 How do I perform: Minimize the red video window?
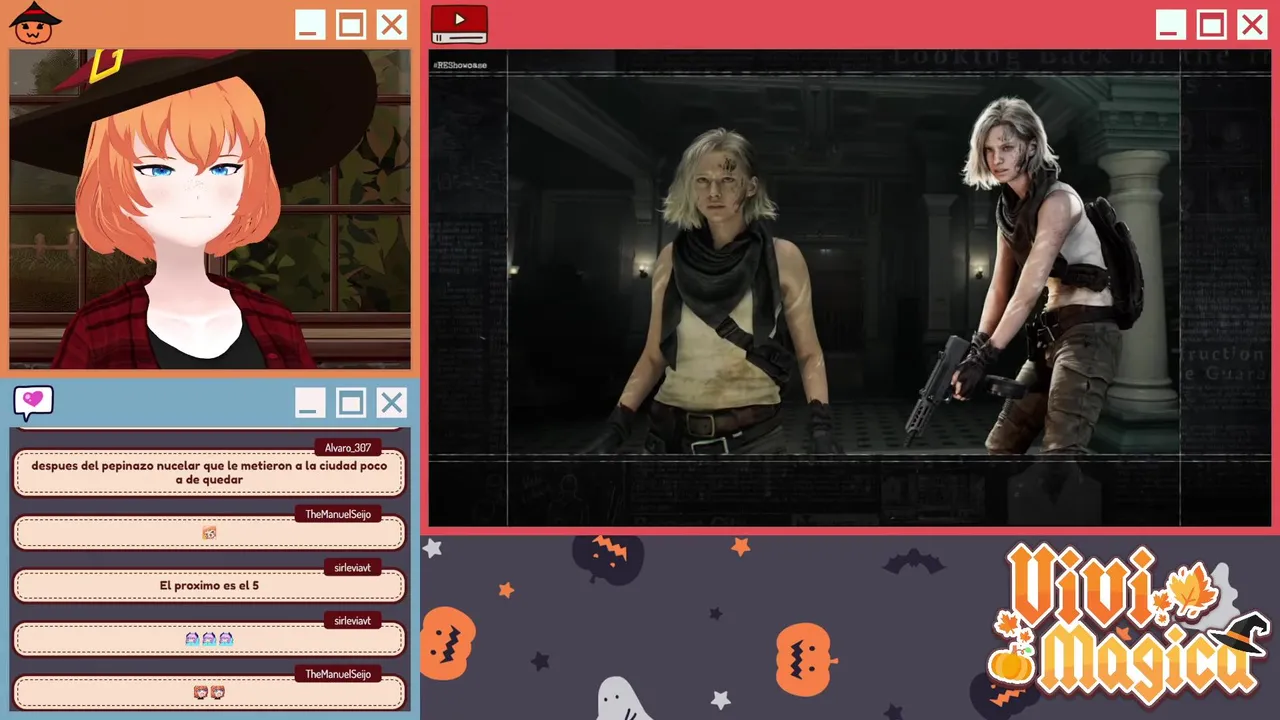tap(1170, 25)
